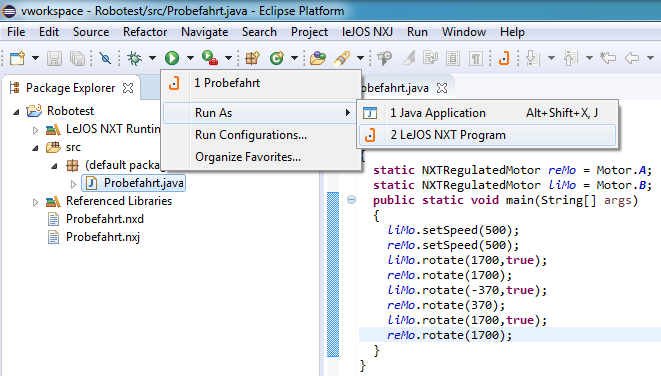Image resolution: width=661 pixels, height=376 pixels.
Task: Open the Search menu
Action: pos(259,32)
